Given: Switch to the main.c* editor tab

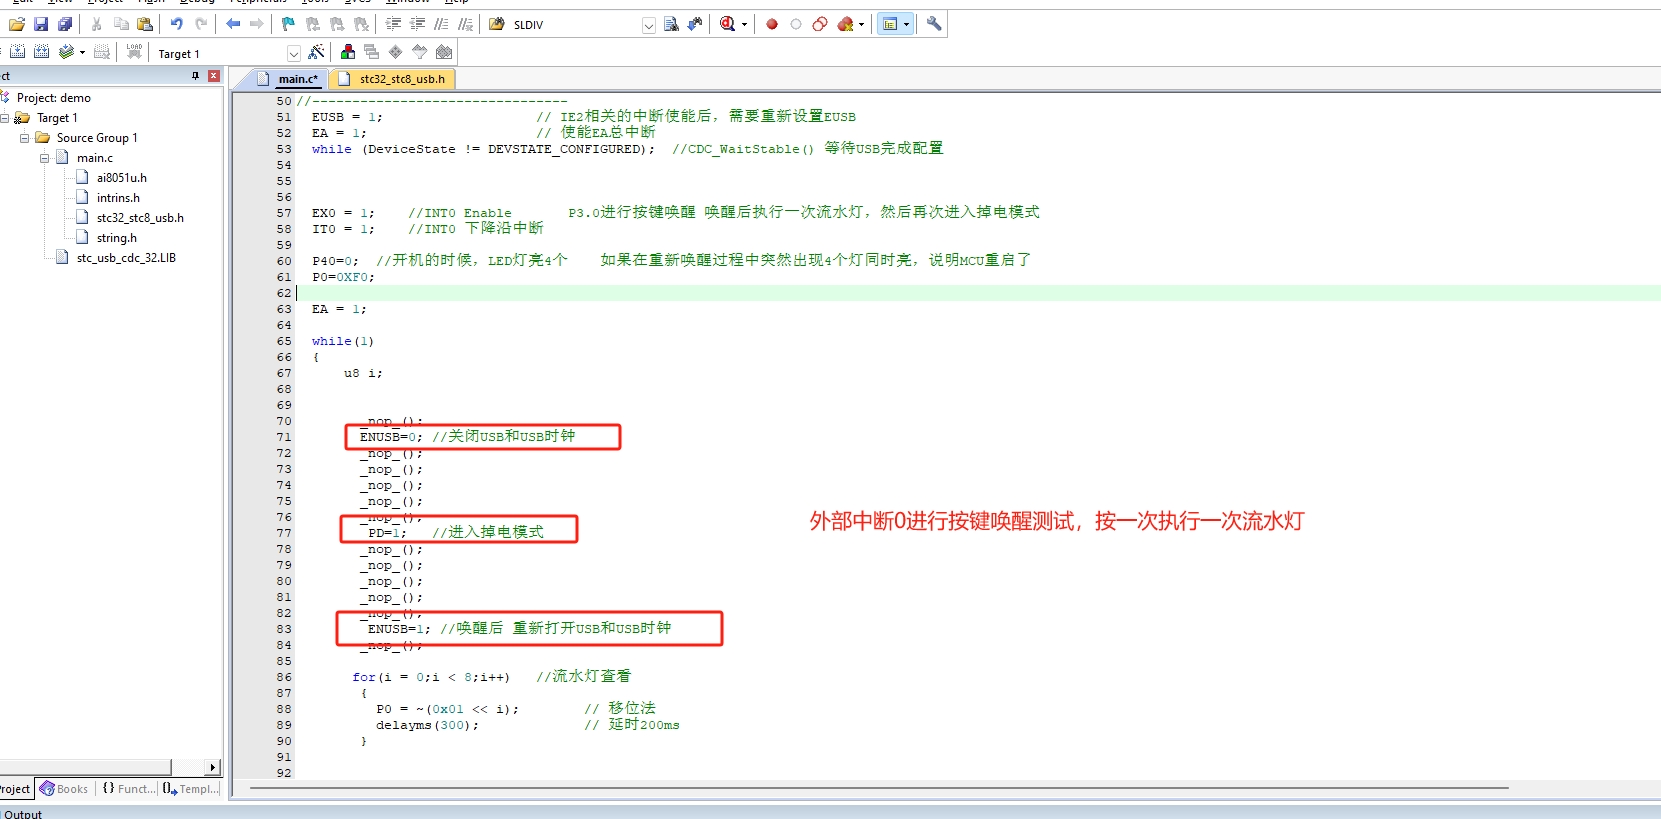Looking at the screenshot, I should click(x=288, y=78).
